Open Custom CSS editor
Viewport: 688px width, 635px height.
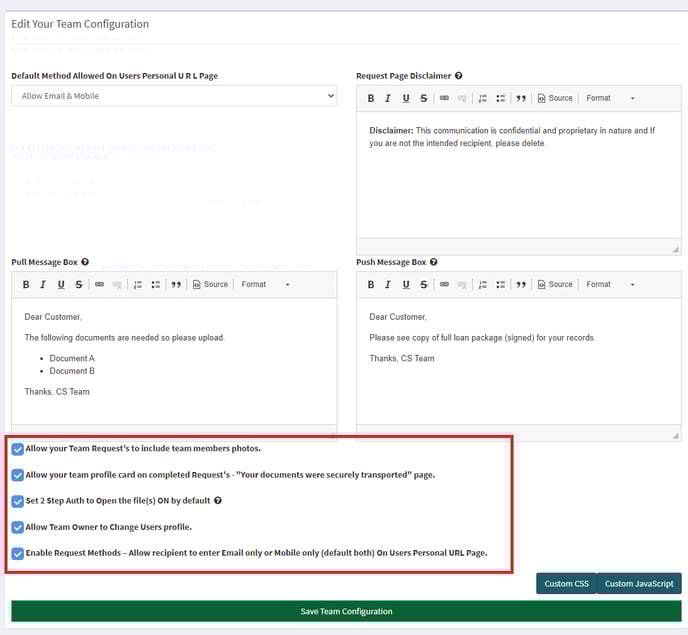click(566, 584)
